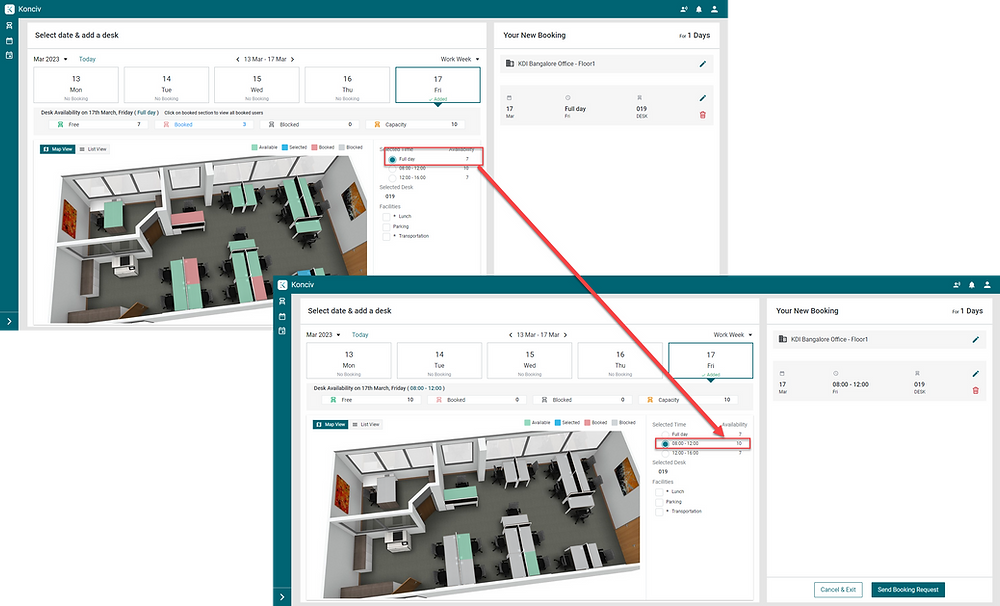Select the 12:00 - 16:00 time slot radio
This screenshot has height=606, width=1000.
point(665,453)
